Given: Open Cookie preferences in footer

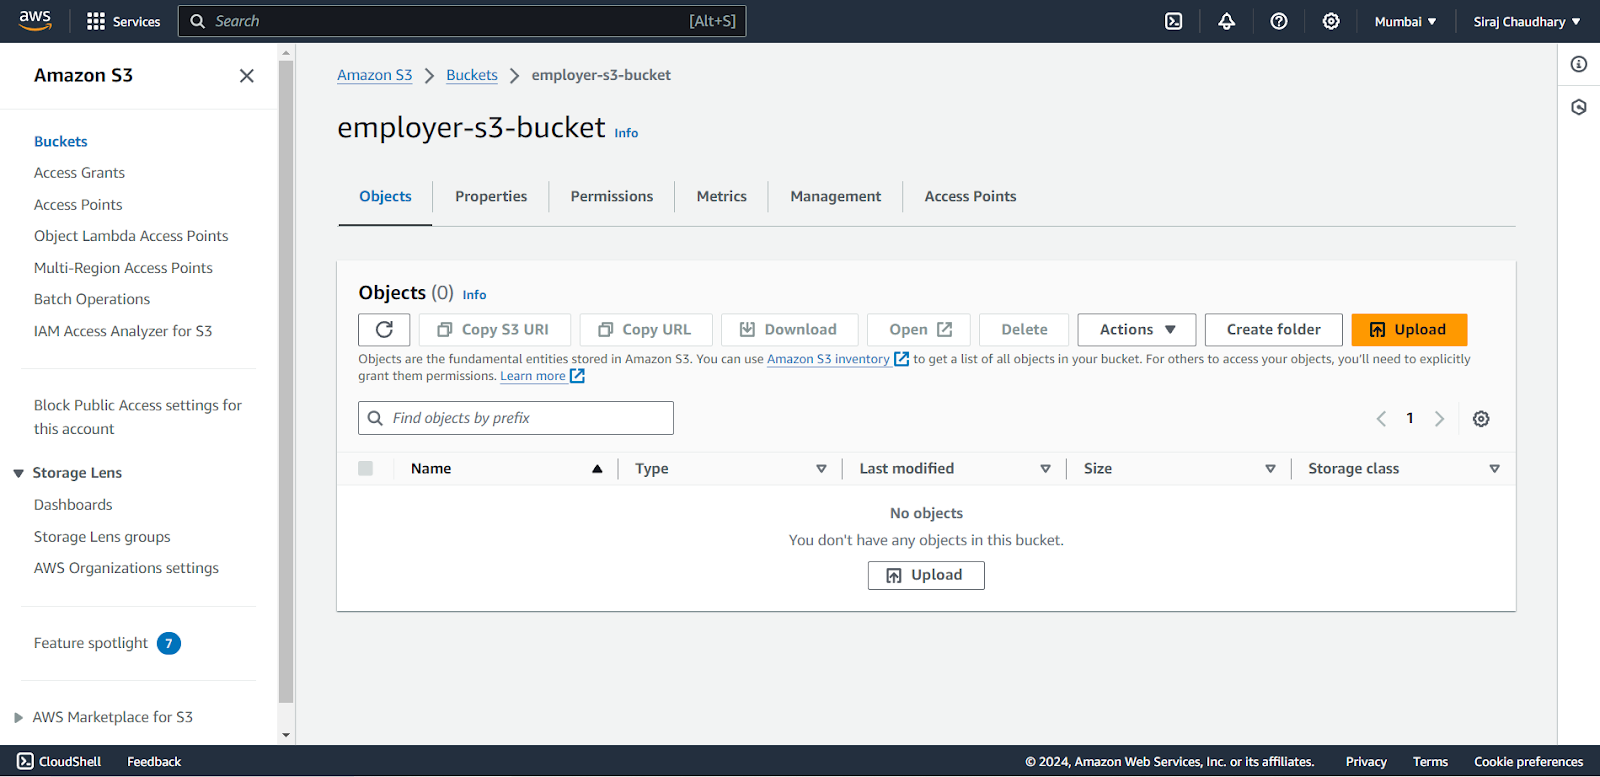Looking at the screenshot, I should pyautogui.click(x=1529, y=762).
